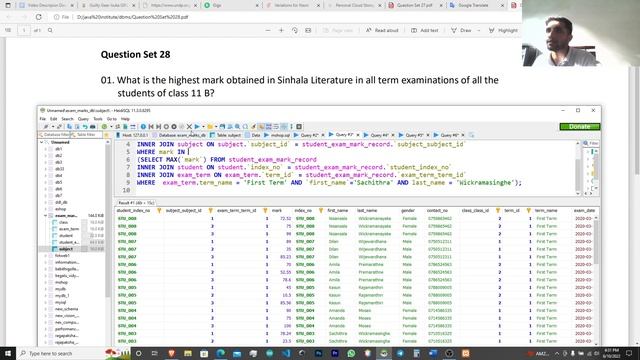640x360 pixels.
Task: Reload the browser page
Action: (38, 17)
